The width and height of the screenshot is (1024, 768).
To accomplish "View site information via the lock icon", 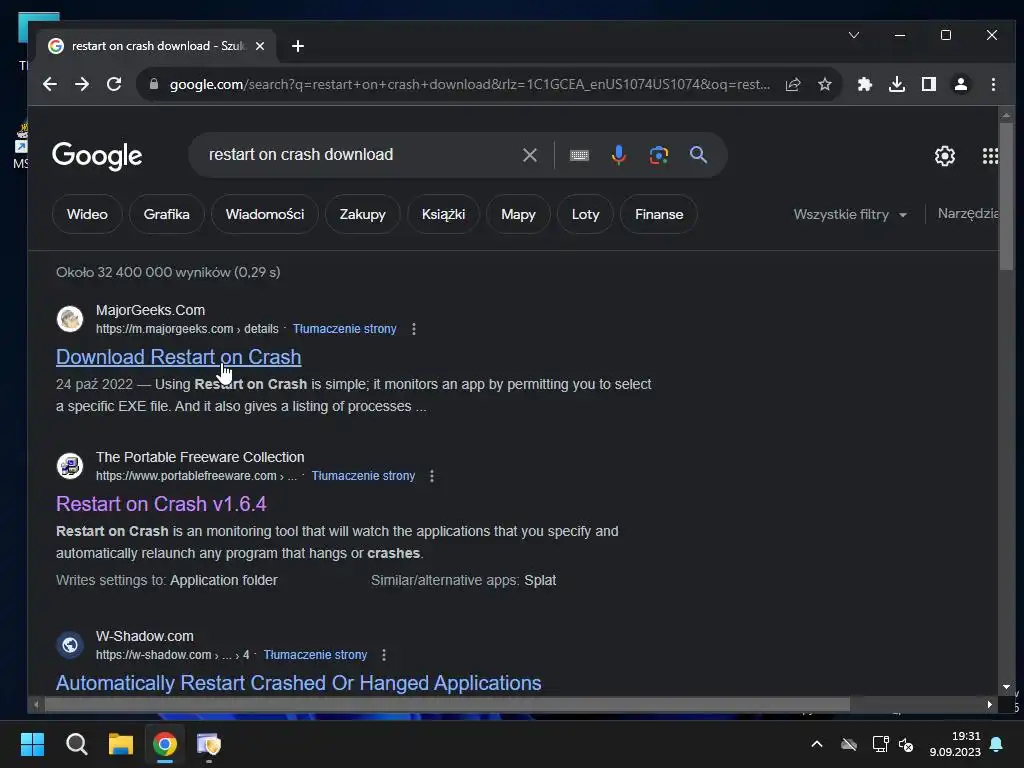I will pos(153,84).
